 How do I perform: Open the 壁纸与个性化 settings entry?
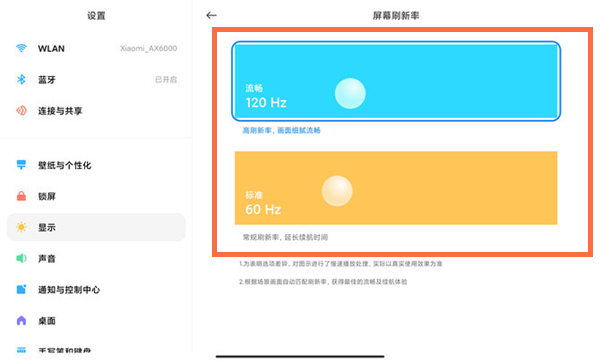(96, 165)
